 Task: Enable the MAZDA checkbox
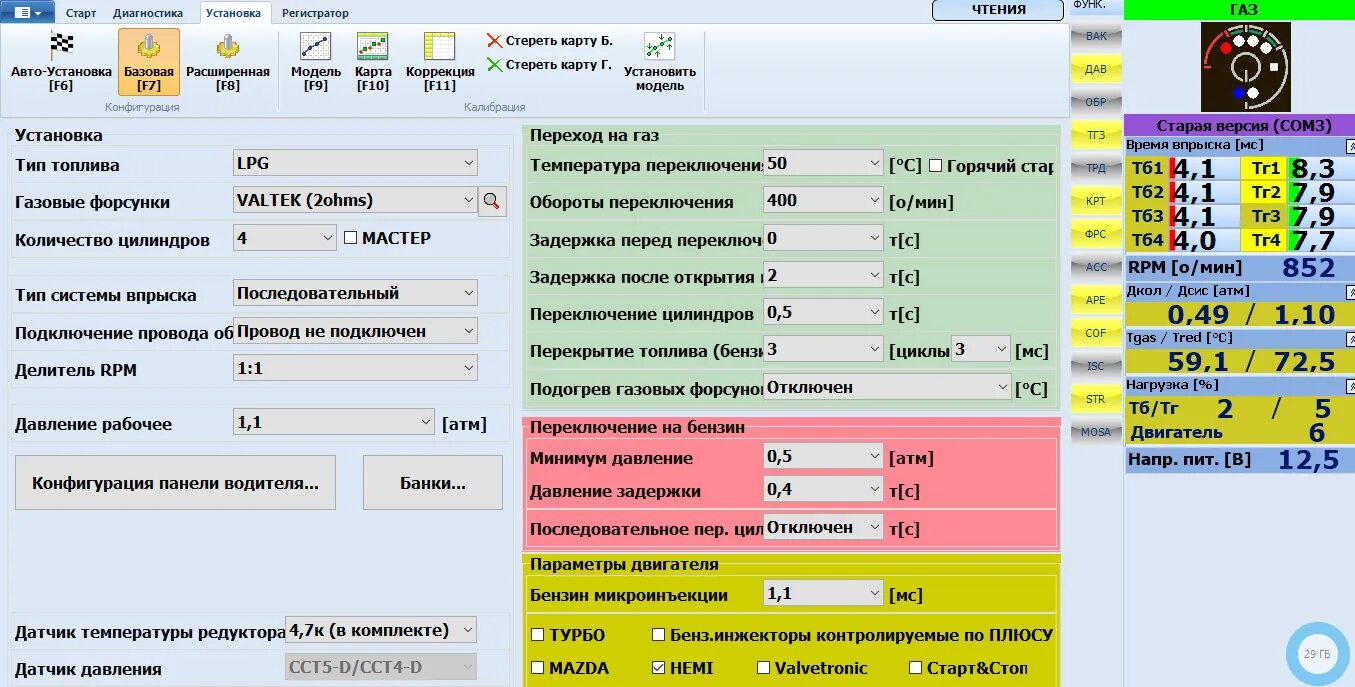[x=537, y=668]
